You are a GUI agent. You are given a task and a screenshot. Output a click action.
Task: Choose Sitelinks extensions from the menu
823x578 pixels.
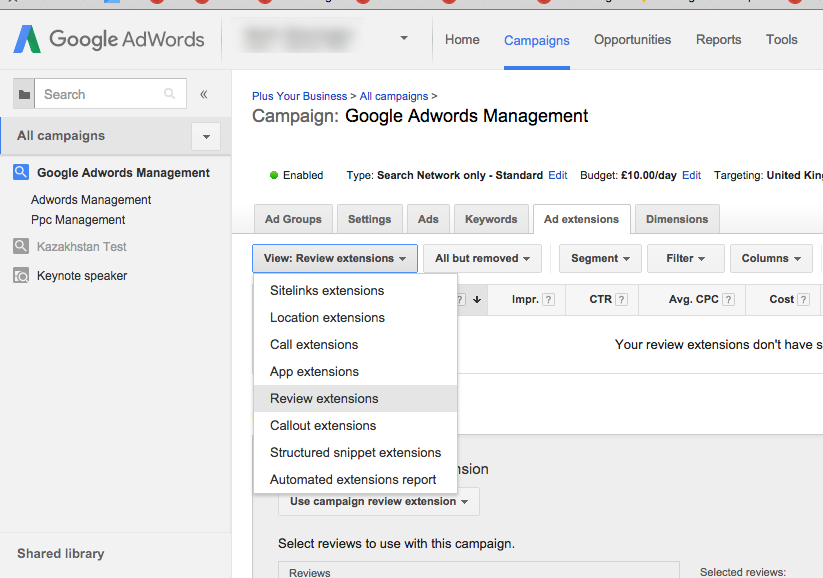point(355,290)
